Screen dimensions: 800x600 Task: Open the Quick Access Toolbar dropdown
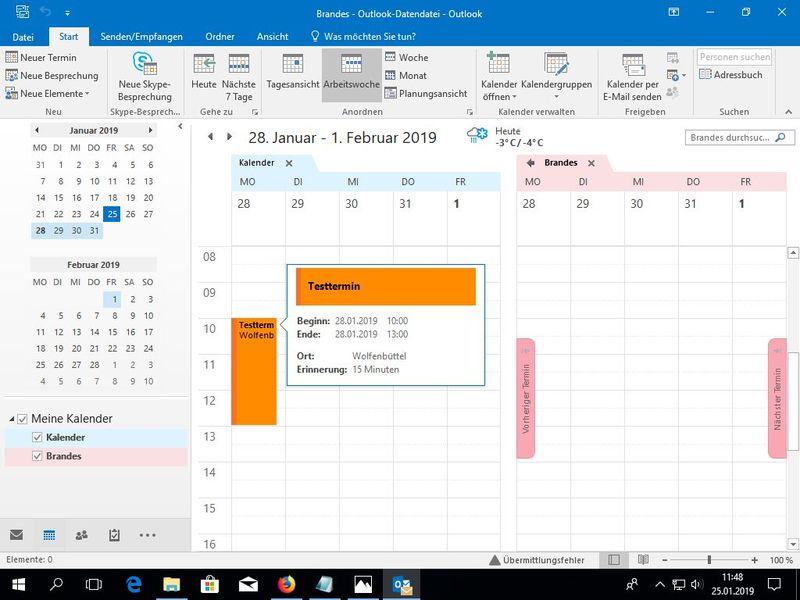(x=67, y=13)
